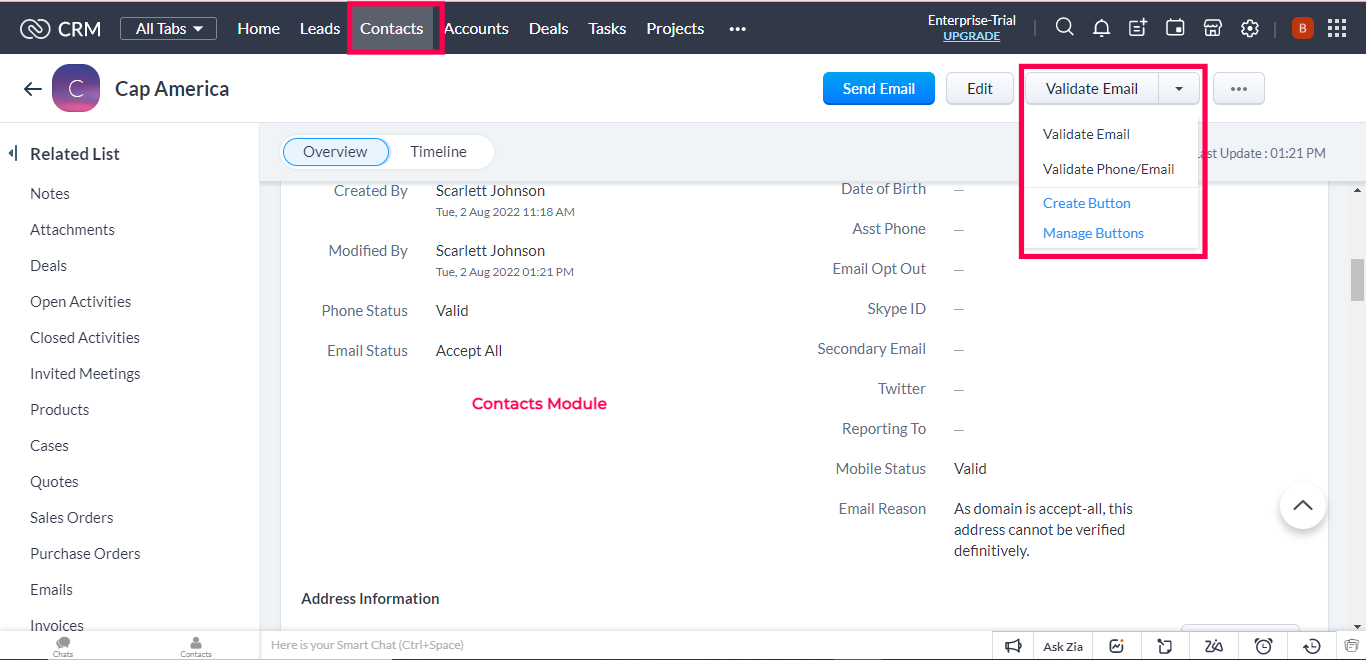Open the All Tabs dropdown
This screenshot has width=1366, height=660.
(x=168, y=29)
